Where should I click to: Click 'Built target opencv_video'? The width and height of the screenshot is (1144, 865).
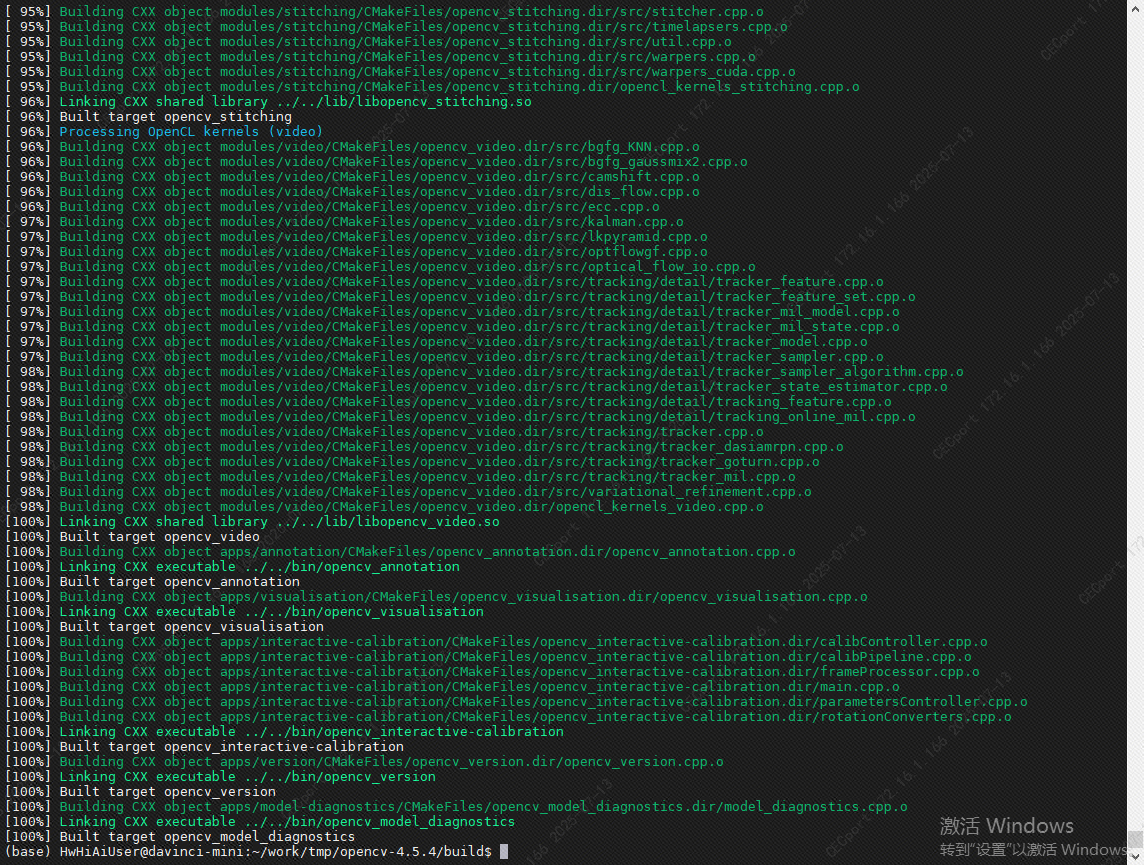coord(159,537)
